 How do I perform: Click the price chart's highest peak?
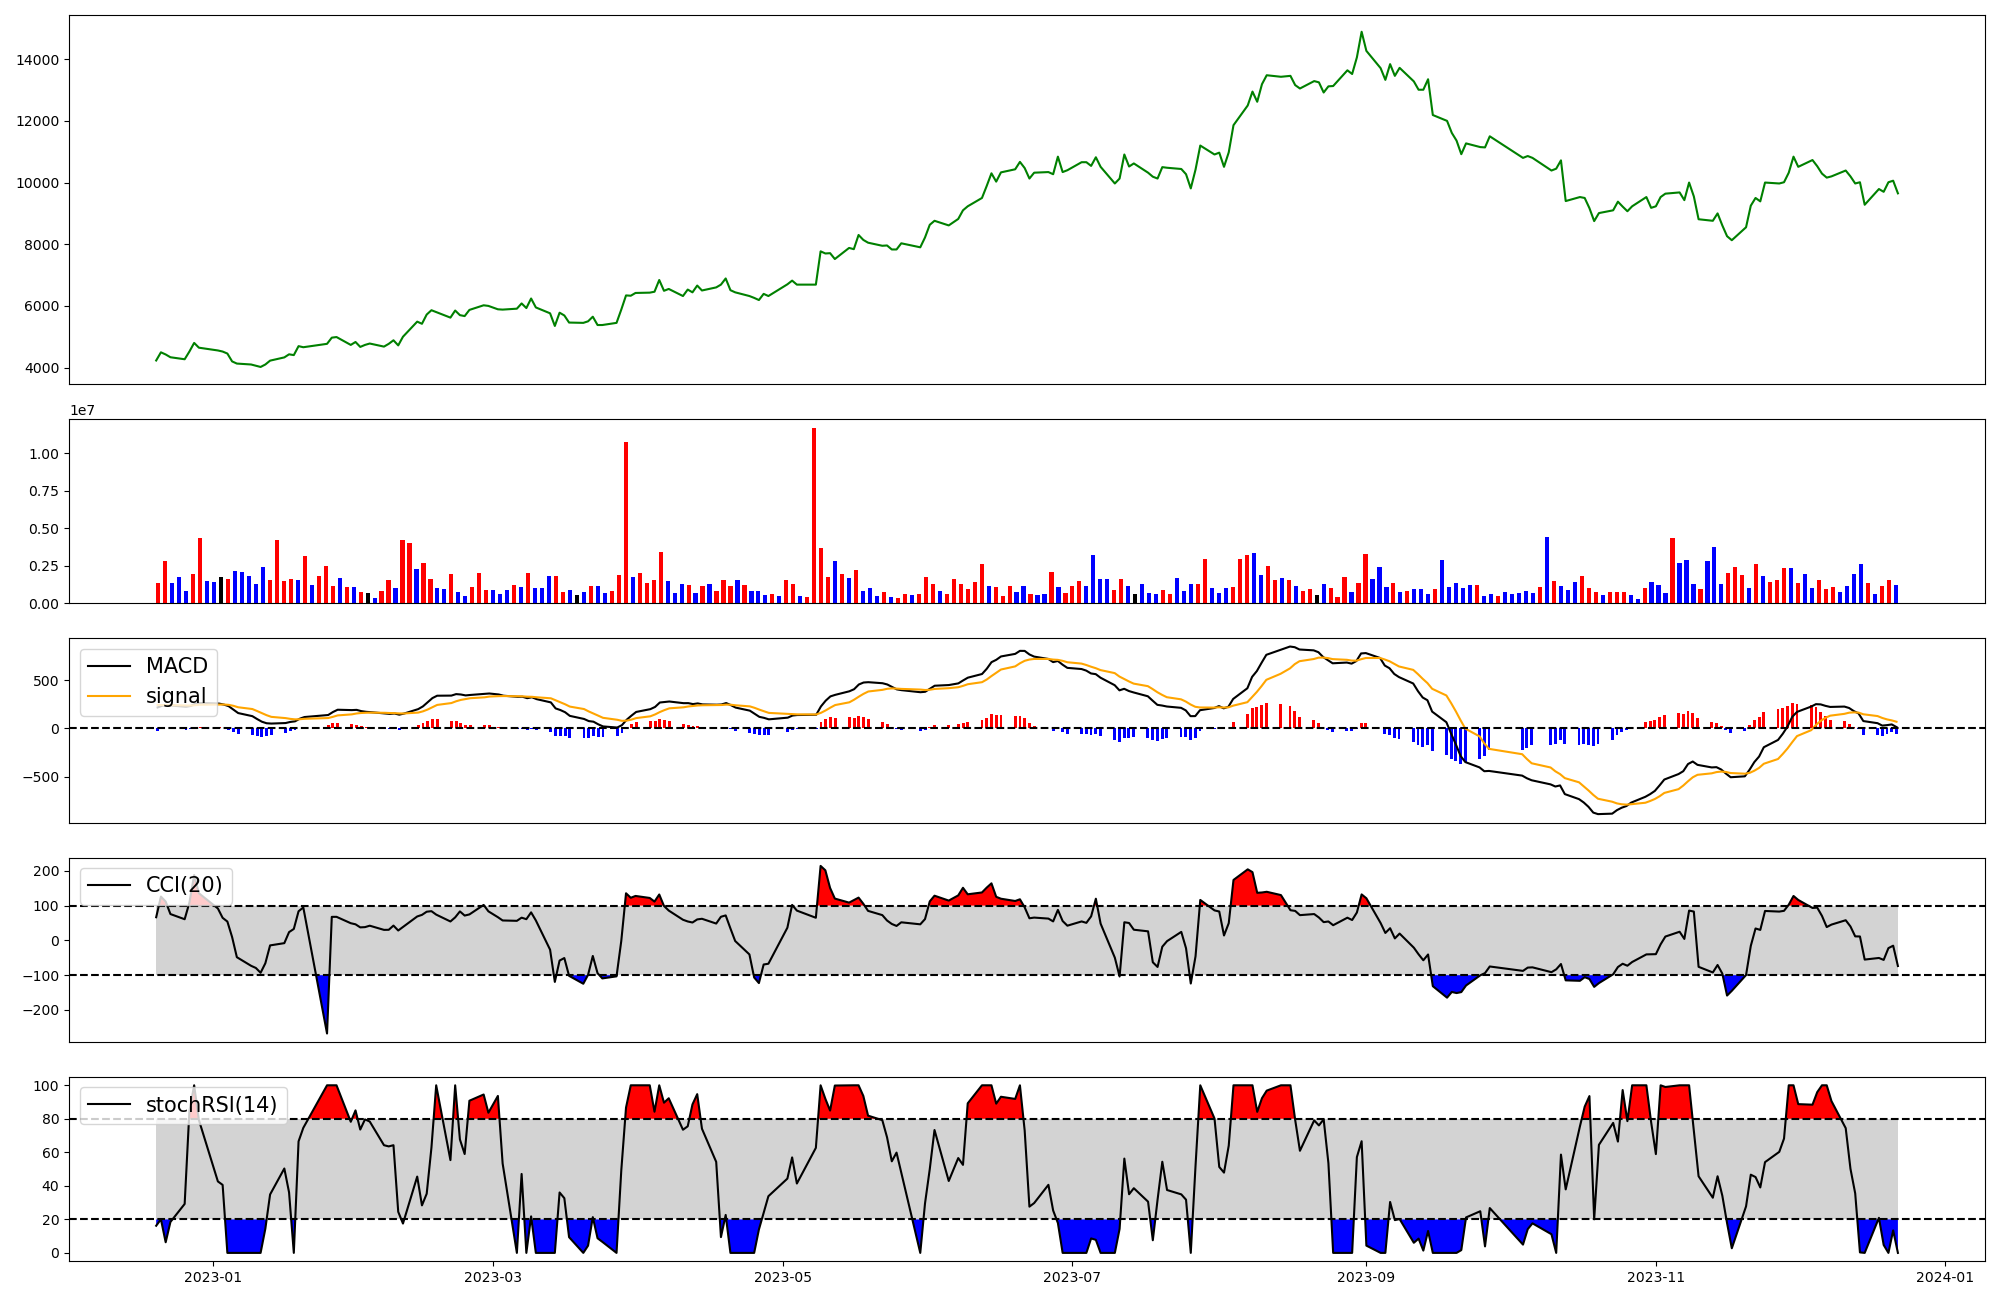(x=1361, y=32)
